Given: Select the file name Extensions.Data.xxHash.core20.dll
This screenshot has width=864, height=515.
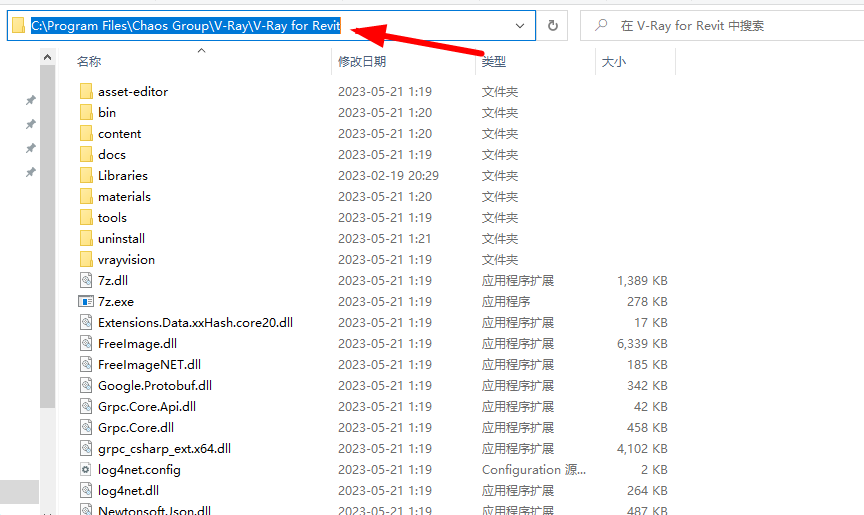Looking at the screenshot, I should (x=196, y=322).
